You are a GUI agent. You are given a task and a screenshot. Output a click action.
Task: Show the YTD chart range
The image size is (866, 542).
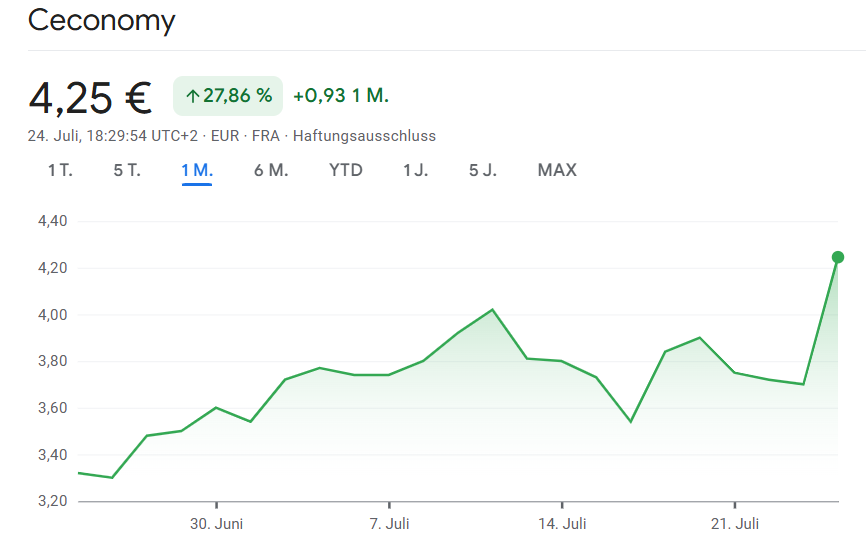coord(346,170)
